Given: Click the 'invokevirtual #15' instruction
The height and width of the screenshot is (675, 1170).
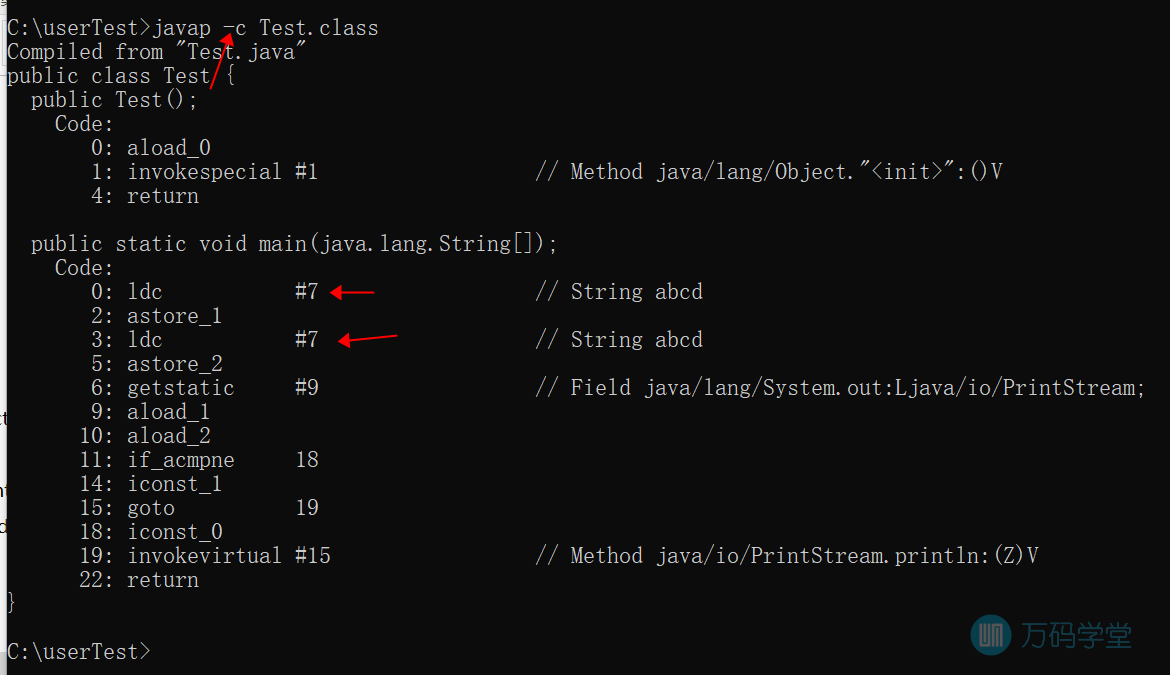Looking at the screenshot, I should point(229,556).
